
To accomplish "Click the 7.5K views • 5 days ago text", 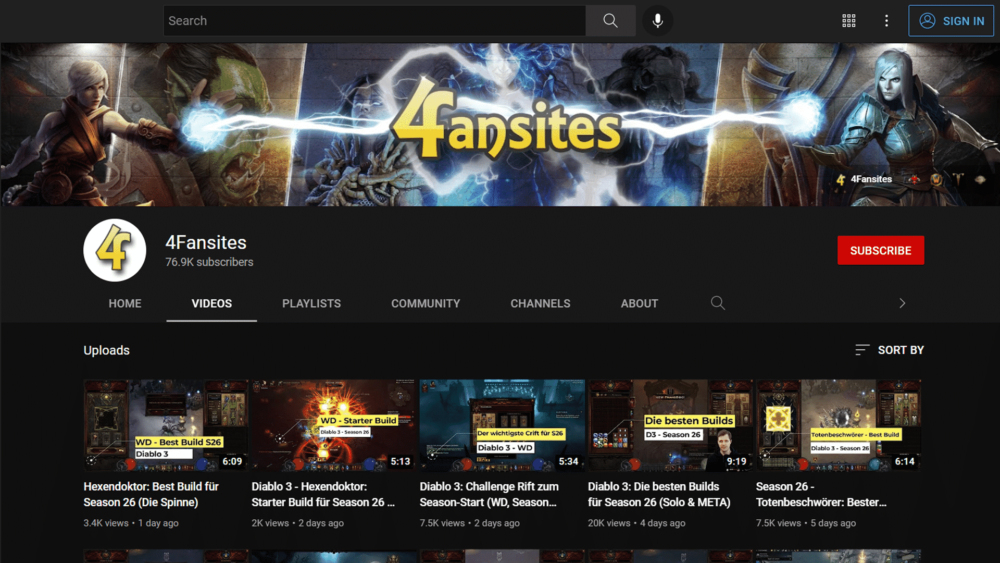I will (x=806, y=523).
